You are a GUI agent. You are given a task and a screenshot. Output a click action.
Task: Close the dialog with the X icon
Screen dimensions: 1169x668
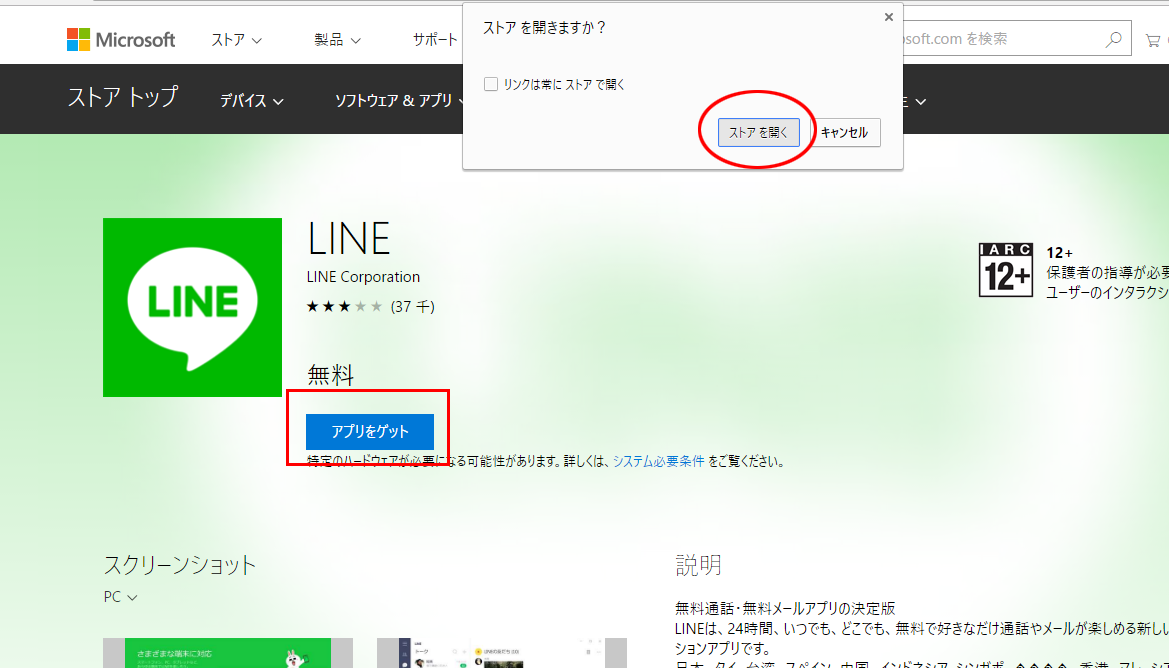[x=888, y=17]
